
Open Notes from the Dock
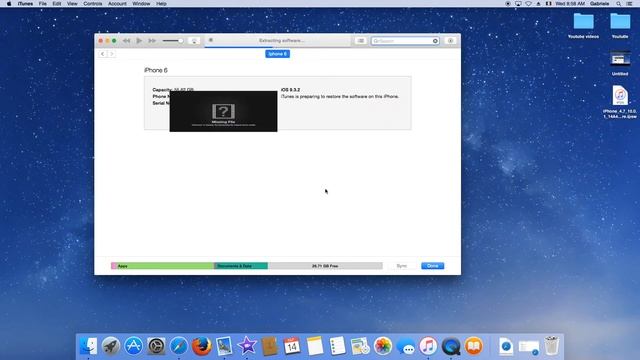click(x=315, y=346)
